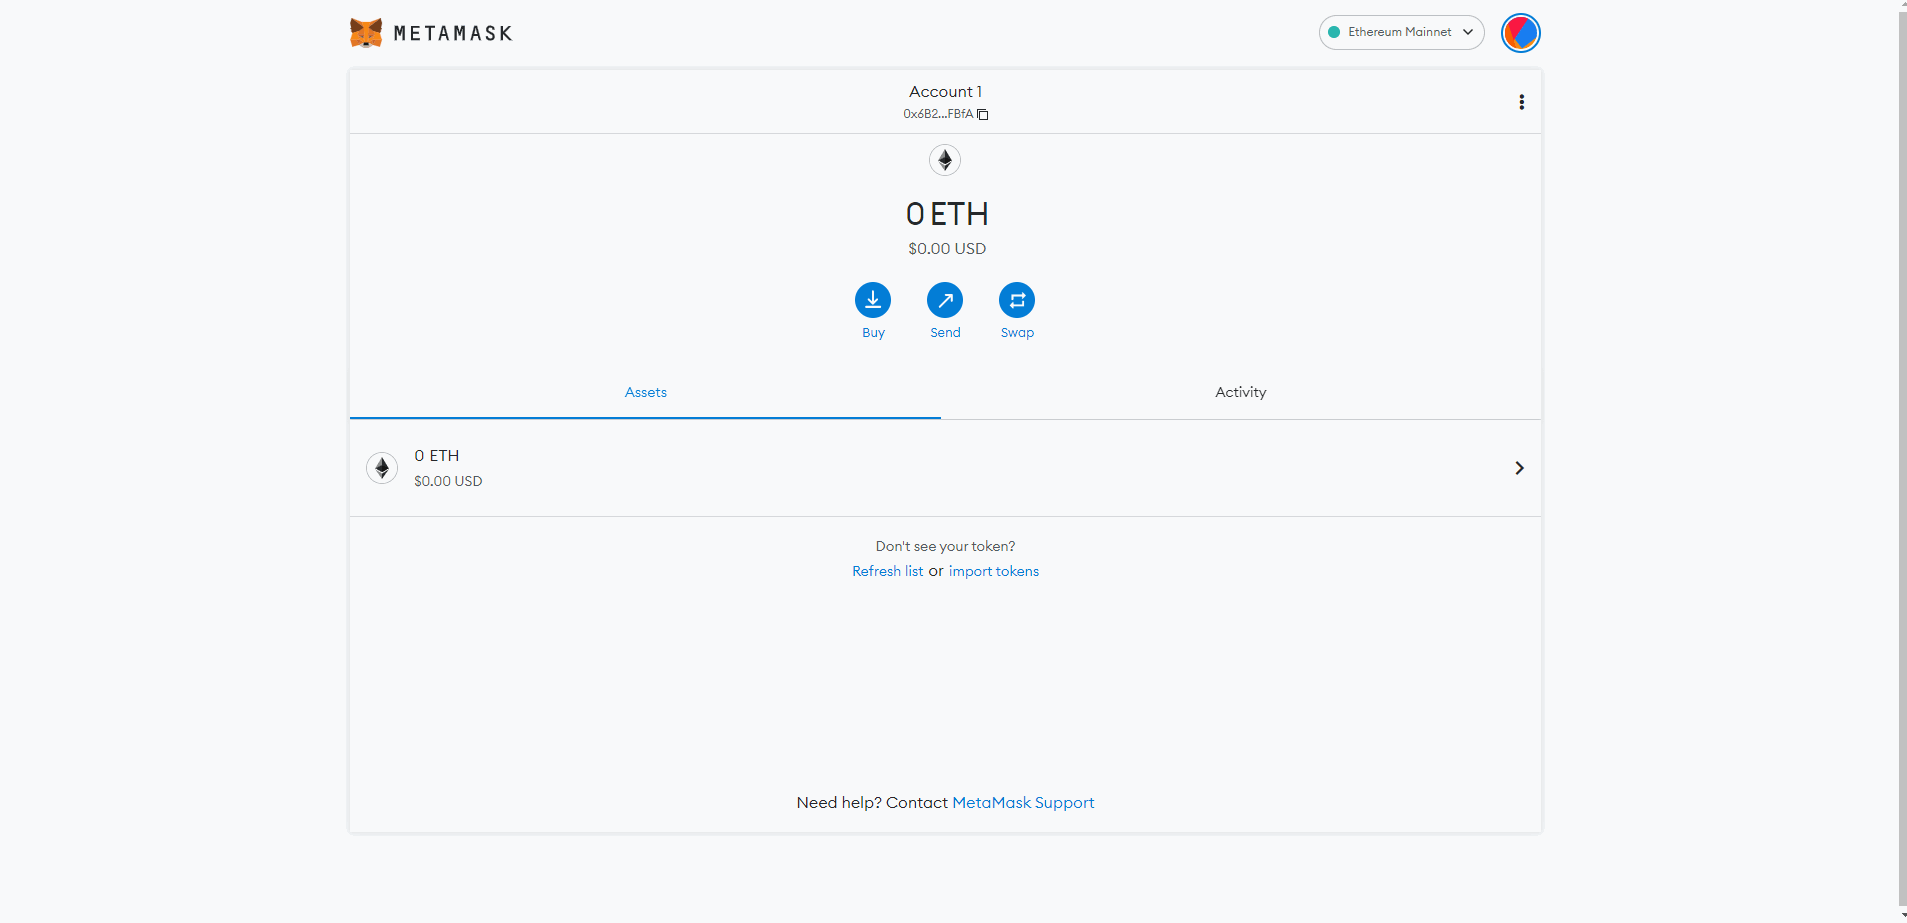Click the Ethereum logo above balance
This screenshot has width=1907, height=923.
pyautogui.click(x=945, y=160)
